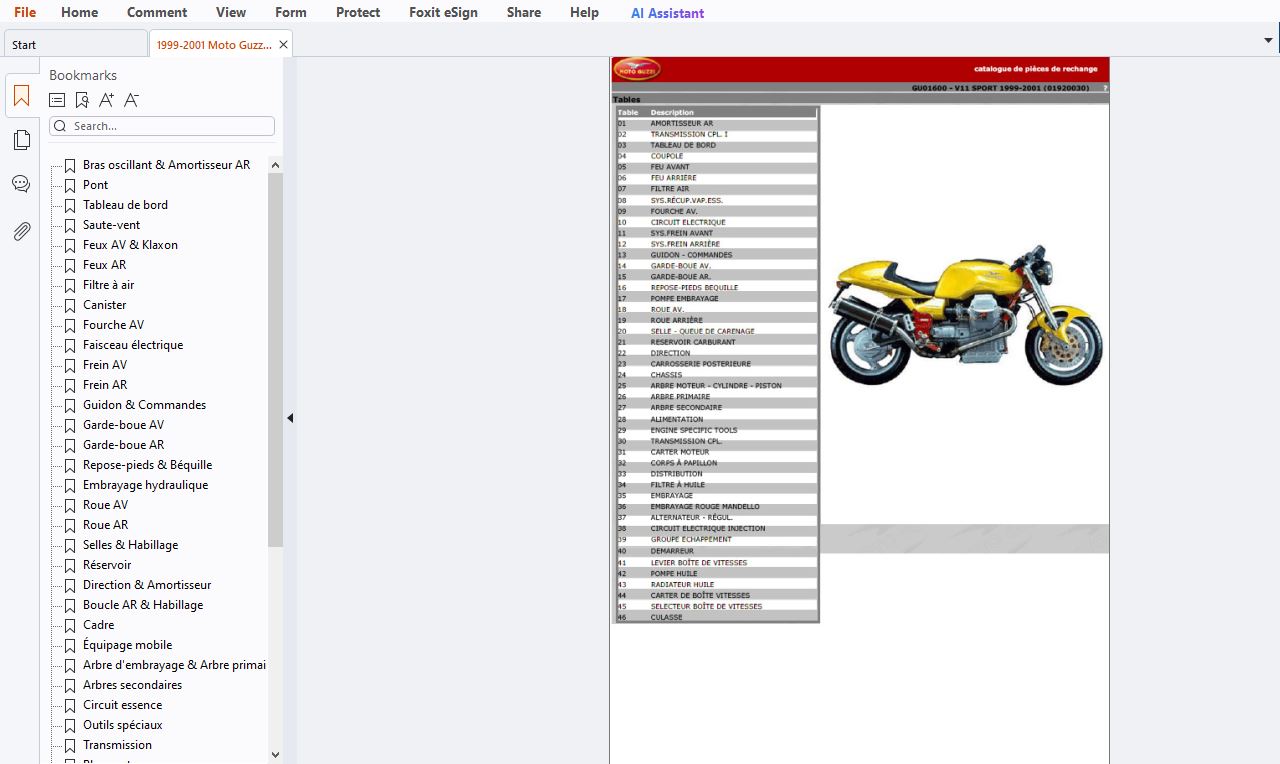Click the add new bookmark icon

click(82, 100)
